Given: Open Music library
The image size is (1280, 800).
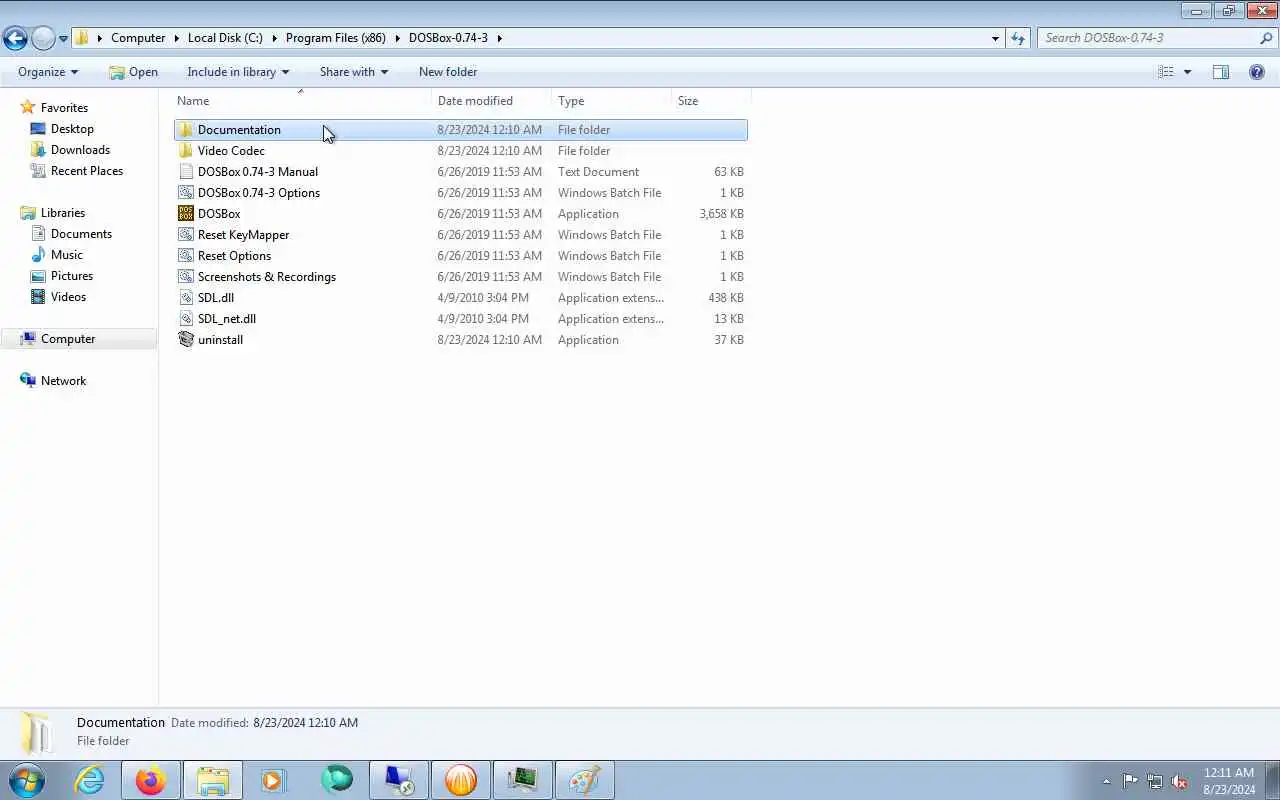Looking at the screenshot, I should point(67,255).
